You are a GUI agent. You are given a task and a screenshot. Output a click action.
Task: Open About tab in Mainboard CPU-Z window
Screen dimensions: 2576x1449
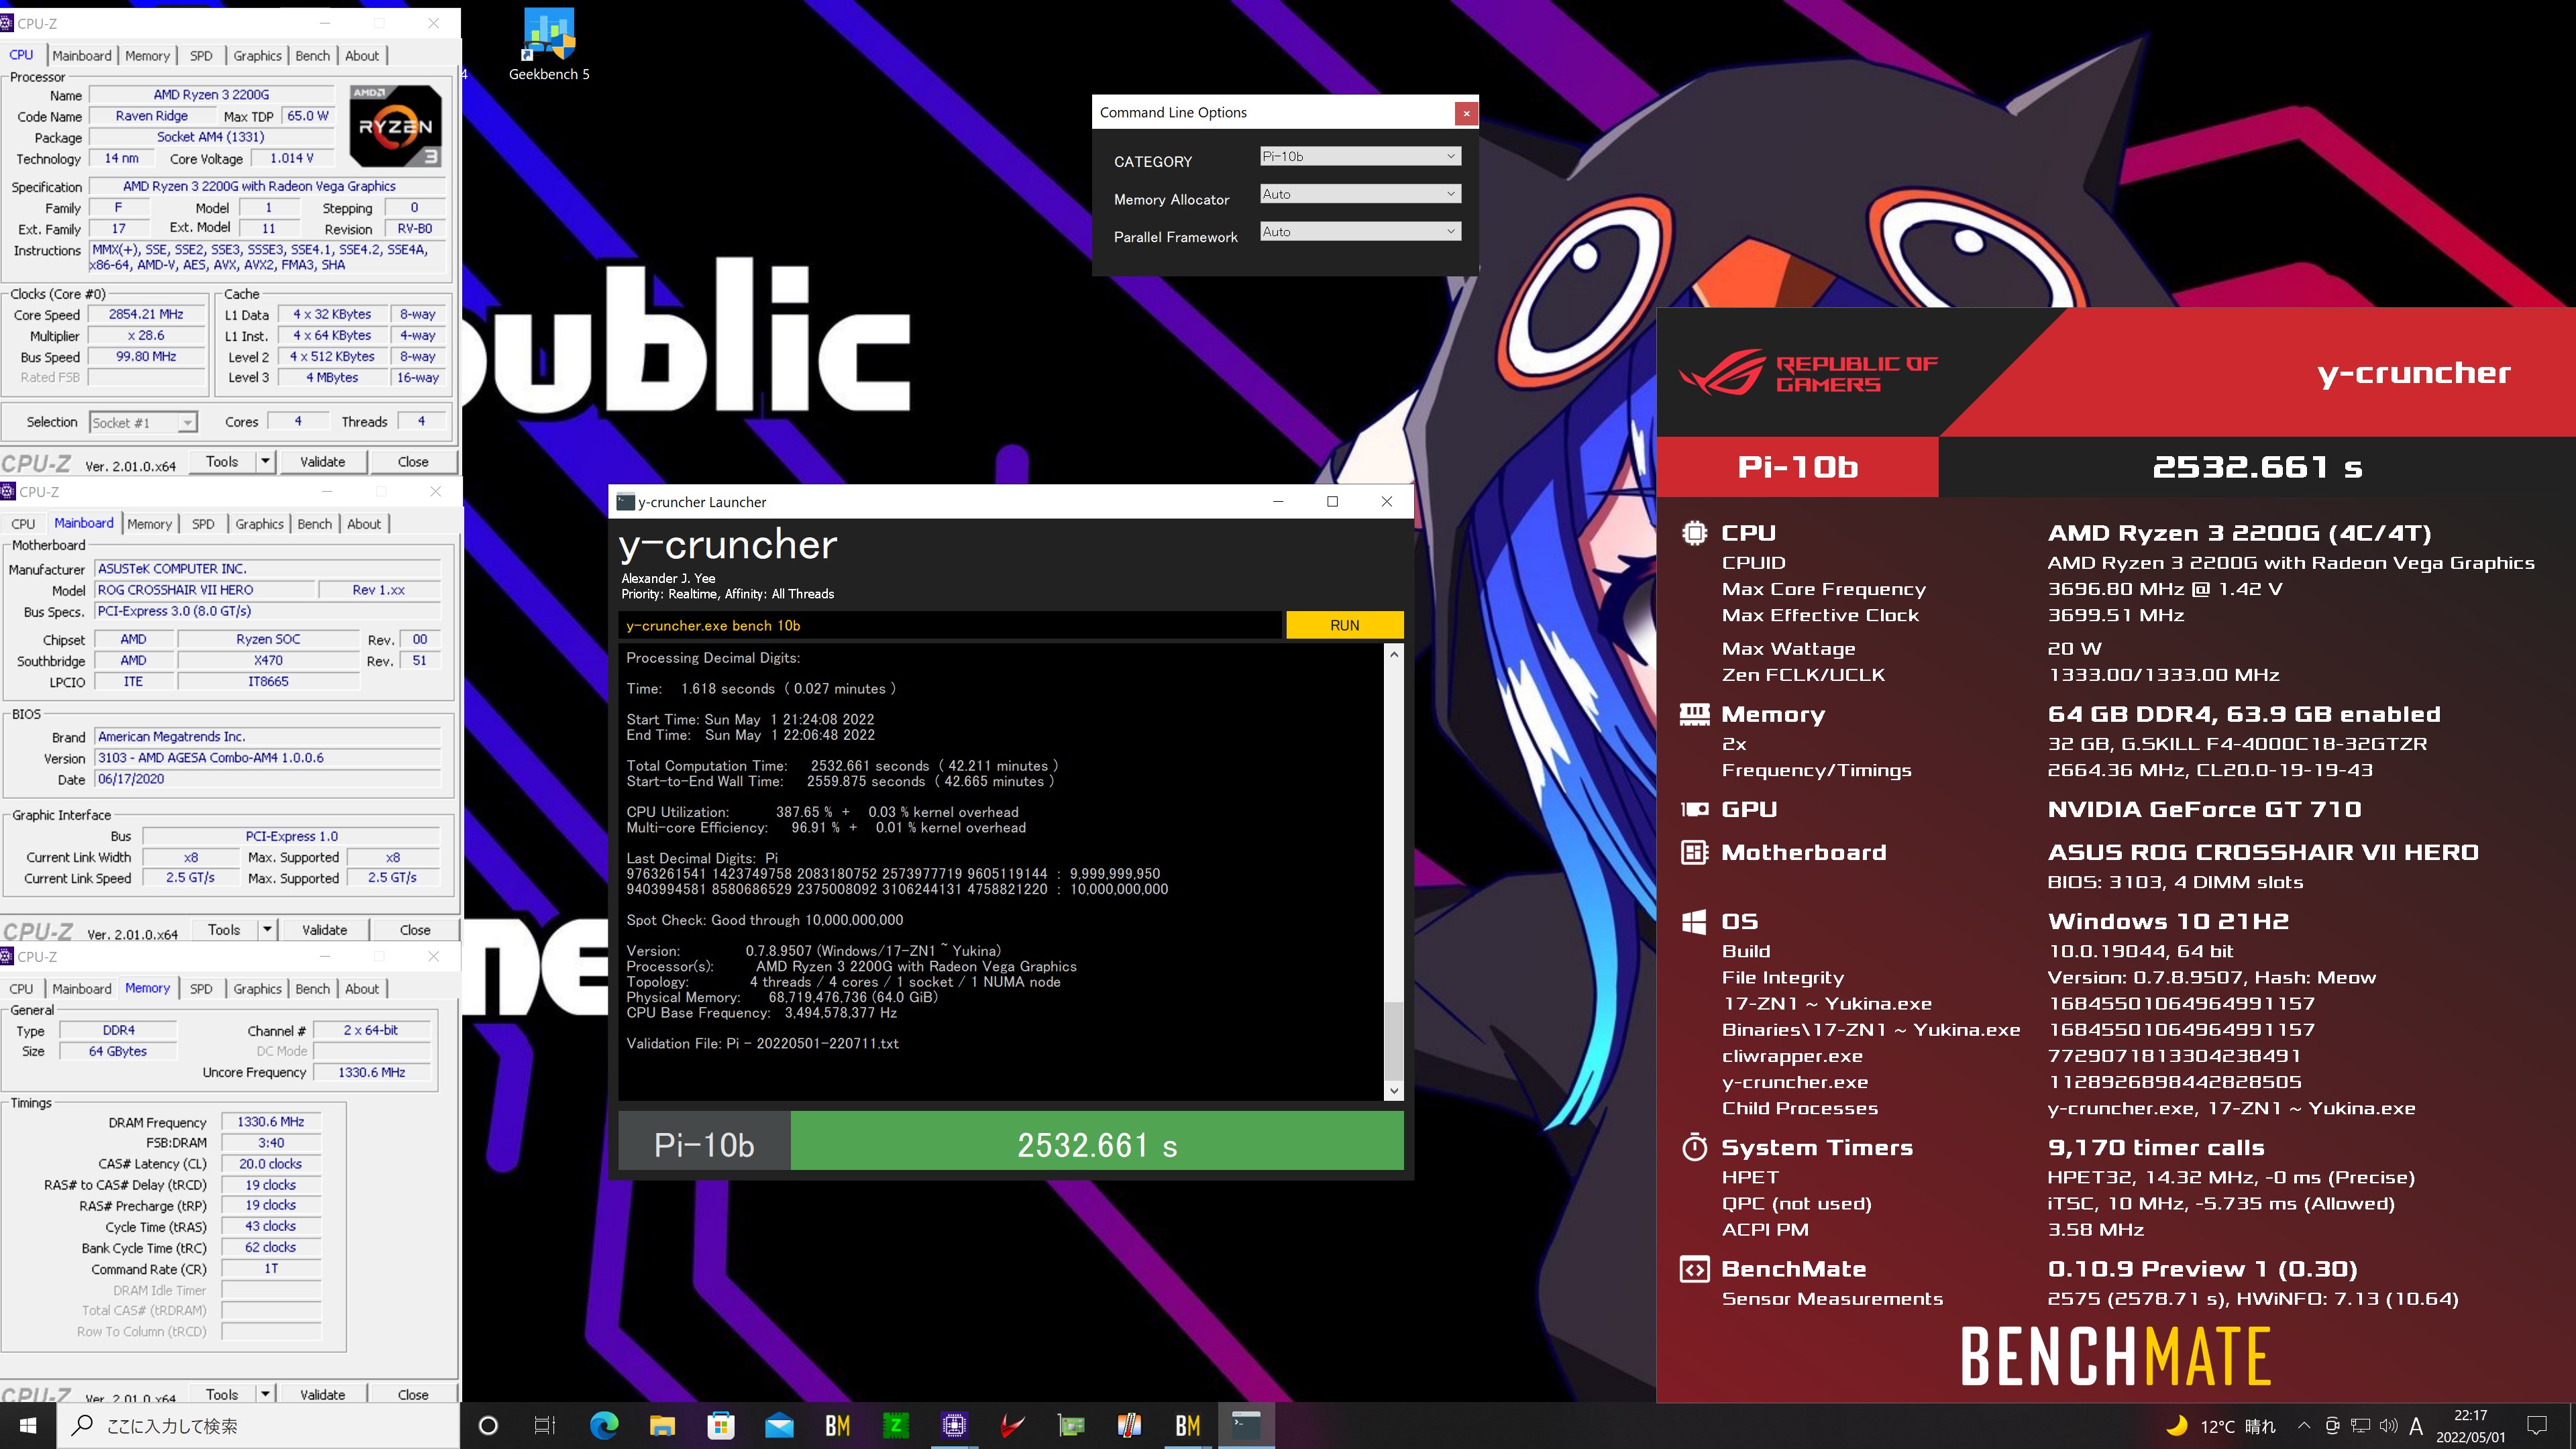click(x=364, y=524)
